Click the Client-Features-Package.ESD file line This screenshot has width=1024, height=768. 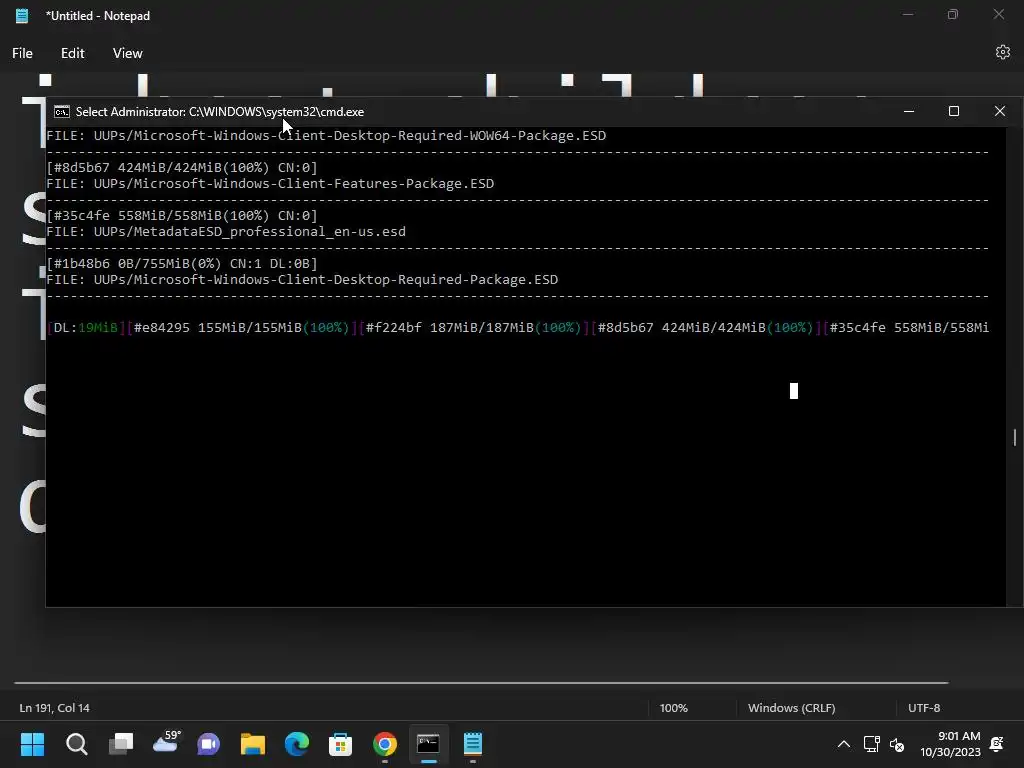270,184
